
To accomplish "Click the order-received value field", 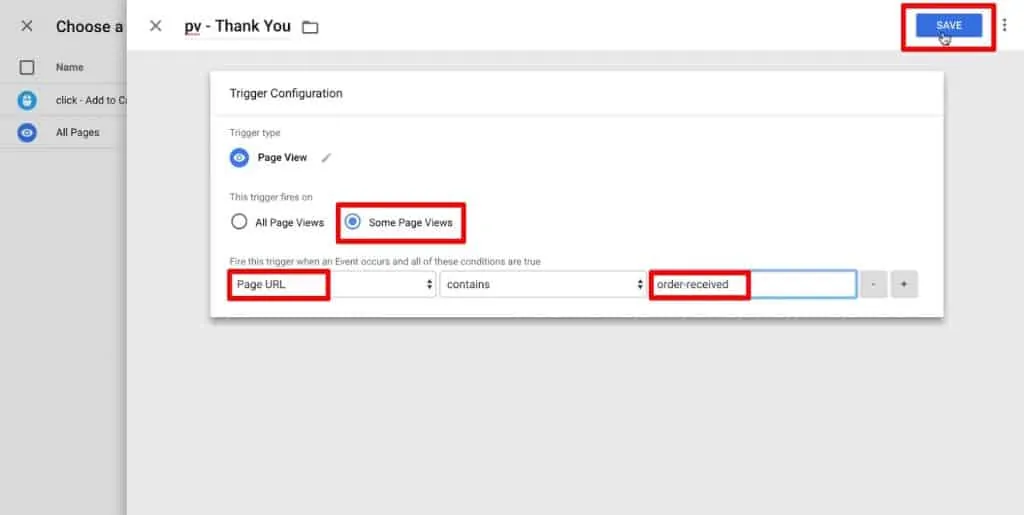I will [x=753, y=285].
